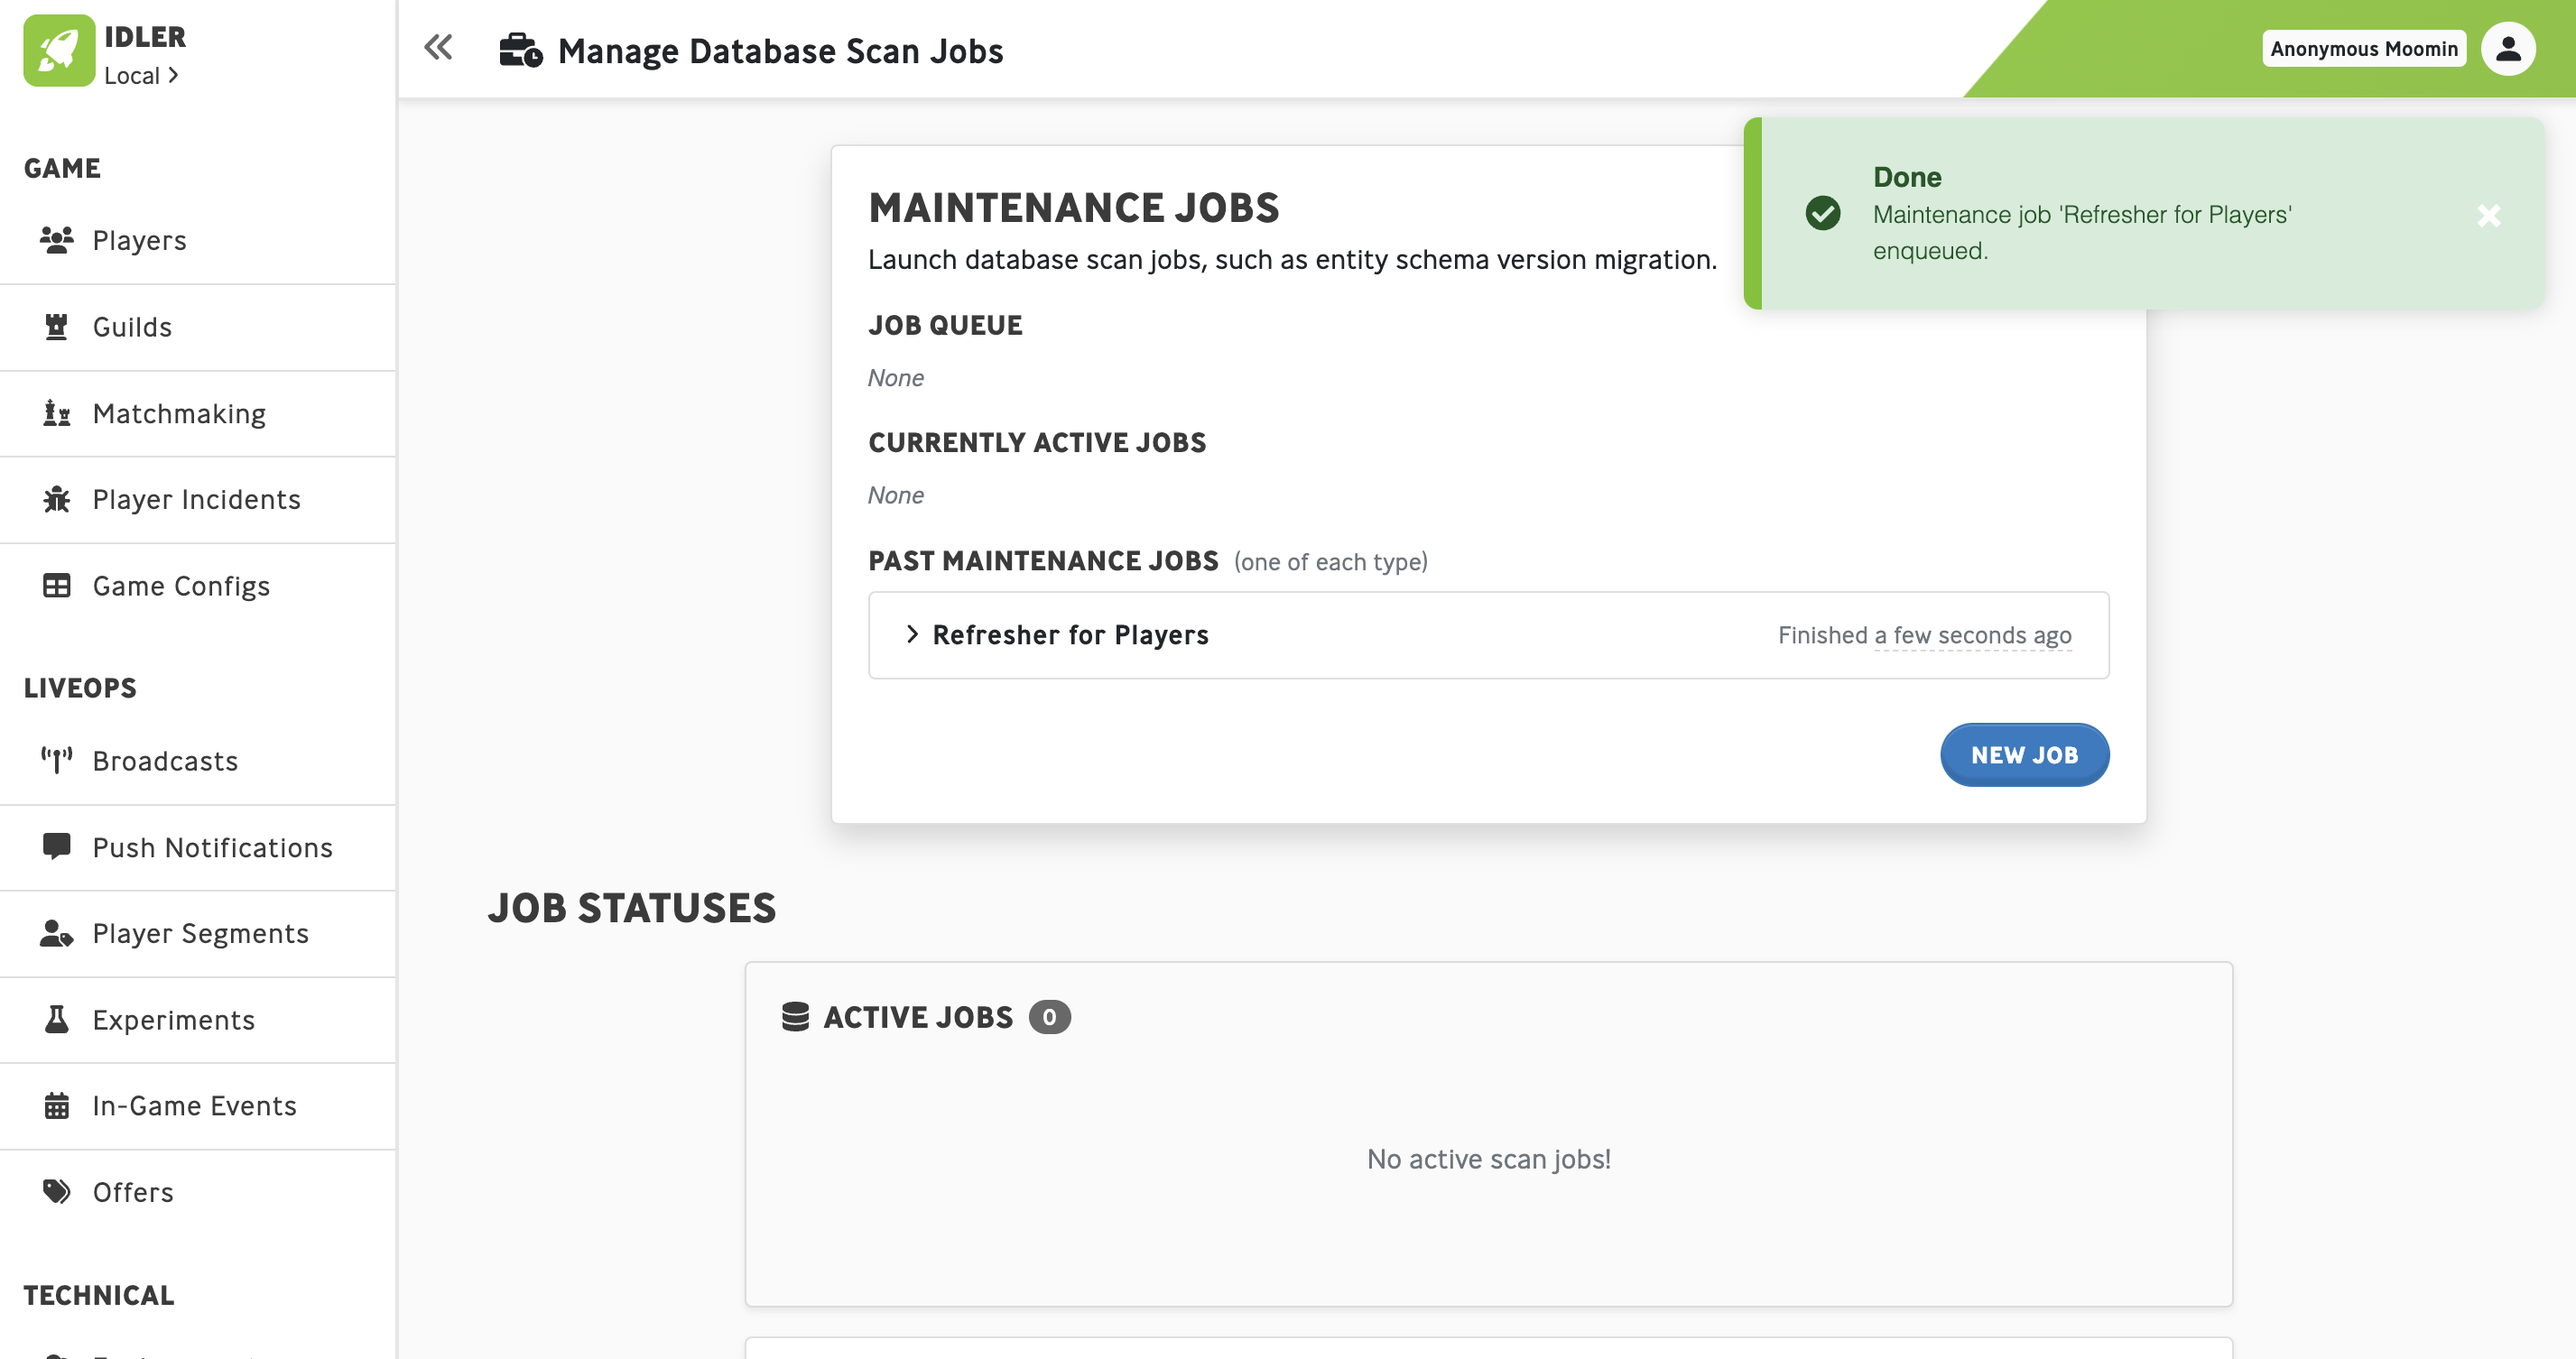Click 'Refresher for Players' job name
Viewport: 2576px width, 1359px height.
(1070, 635)
